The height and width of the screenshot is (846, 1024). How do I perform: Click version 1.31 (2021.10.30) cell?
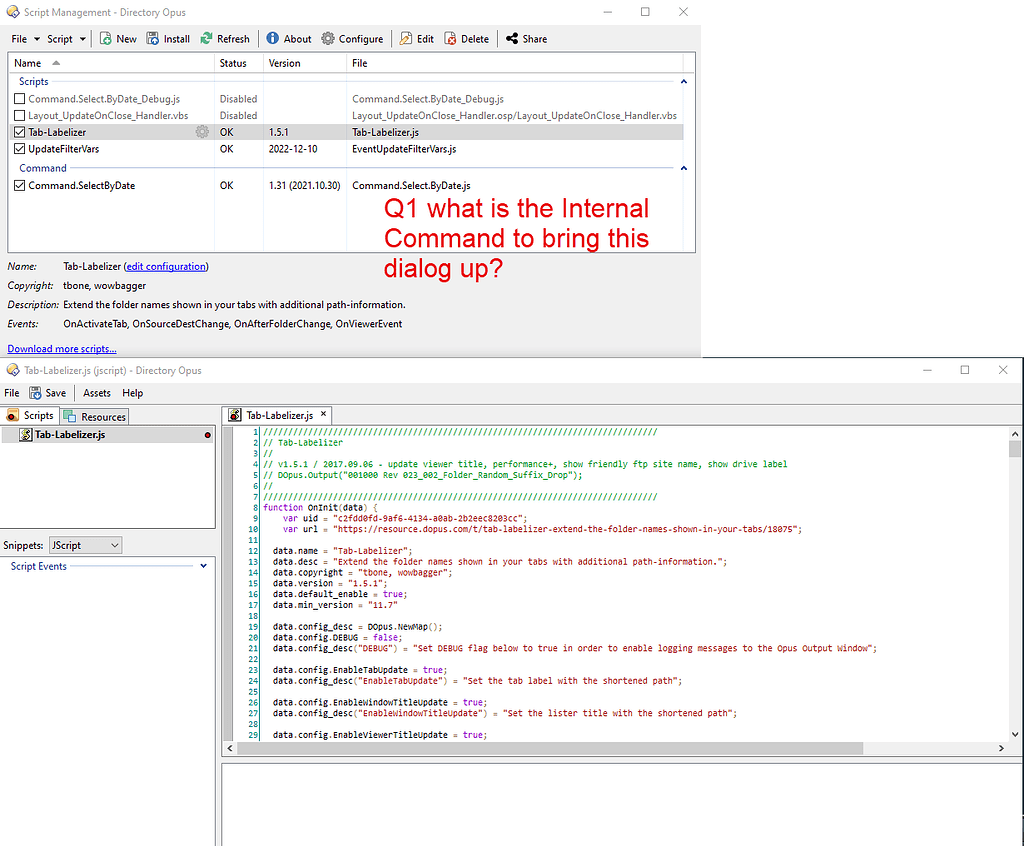coord(304,186)
